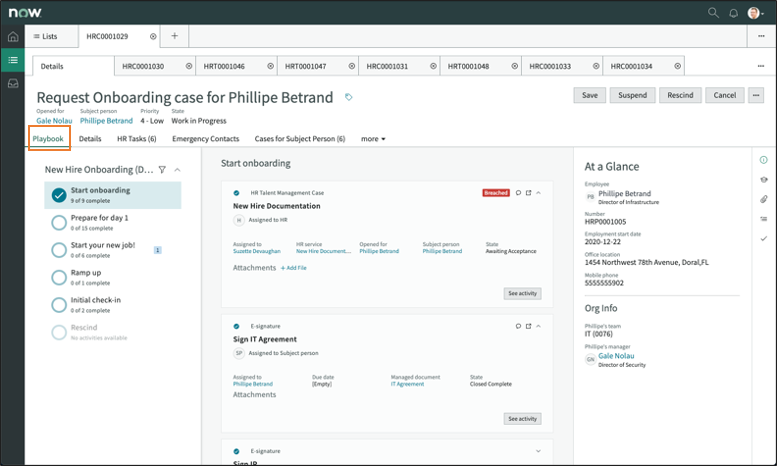Filter the New Hire Onboarding playbook
This screenshot has width=777, height=466.
pyautogui.click(x=162, y=170)
